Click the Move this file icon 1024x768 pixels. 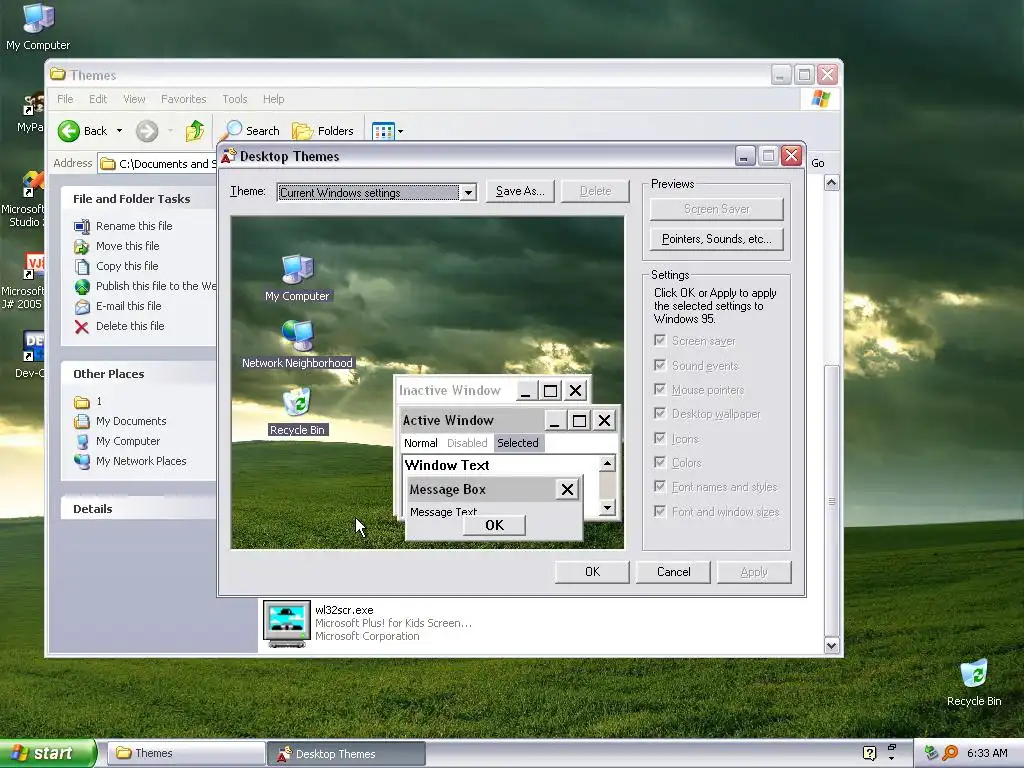click(x=82, y=246)
